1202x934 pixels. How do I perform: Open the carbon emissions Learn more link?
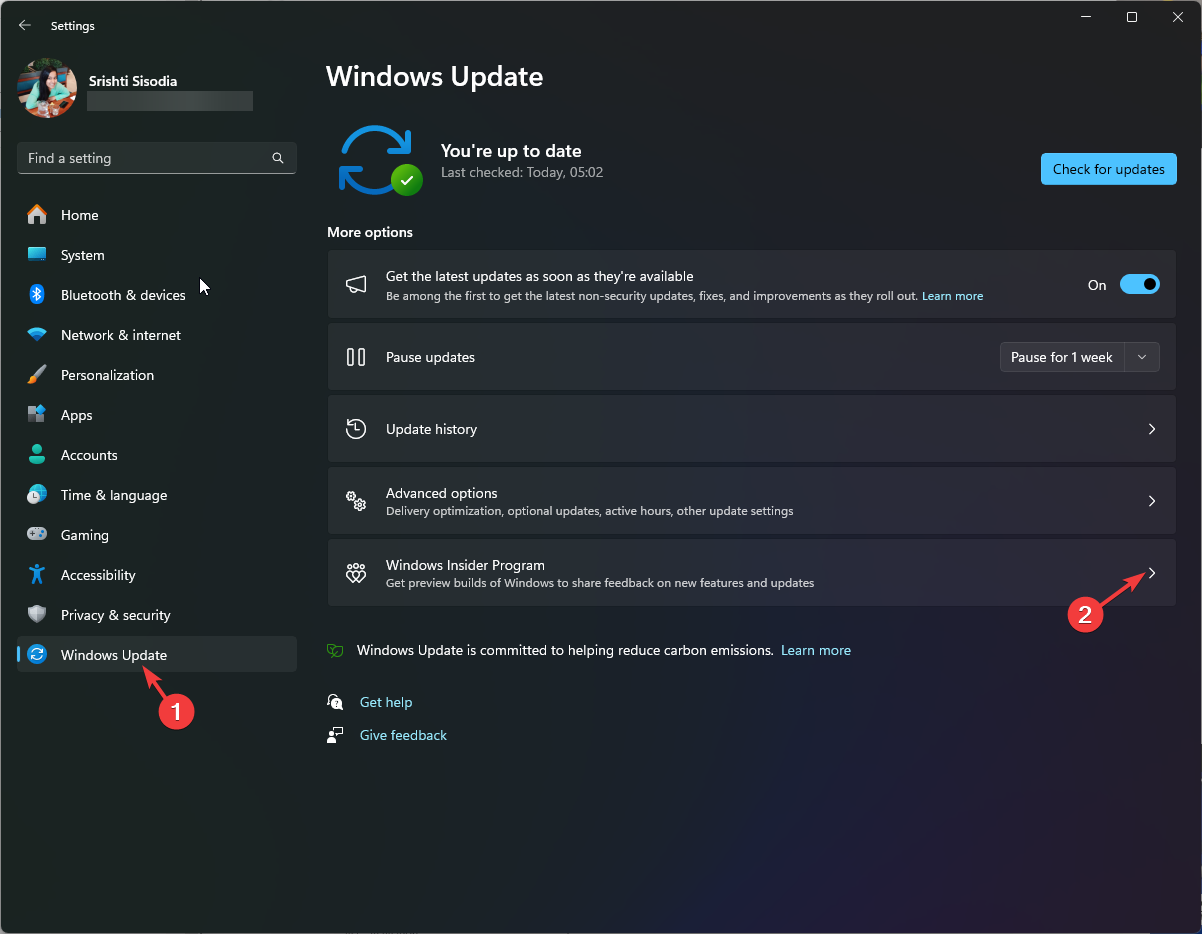(816, 650)
